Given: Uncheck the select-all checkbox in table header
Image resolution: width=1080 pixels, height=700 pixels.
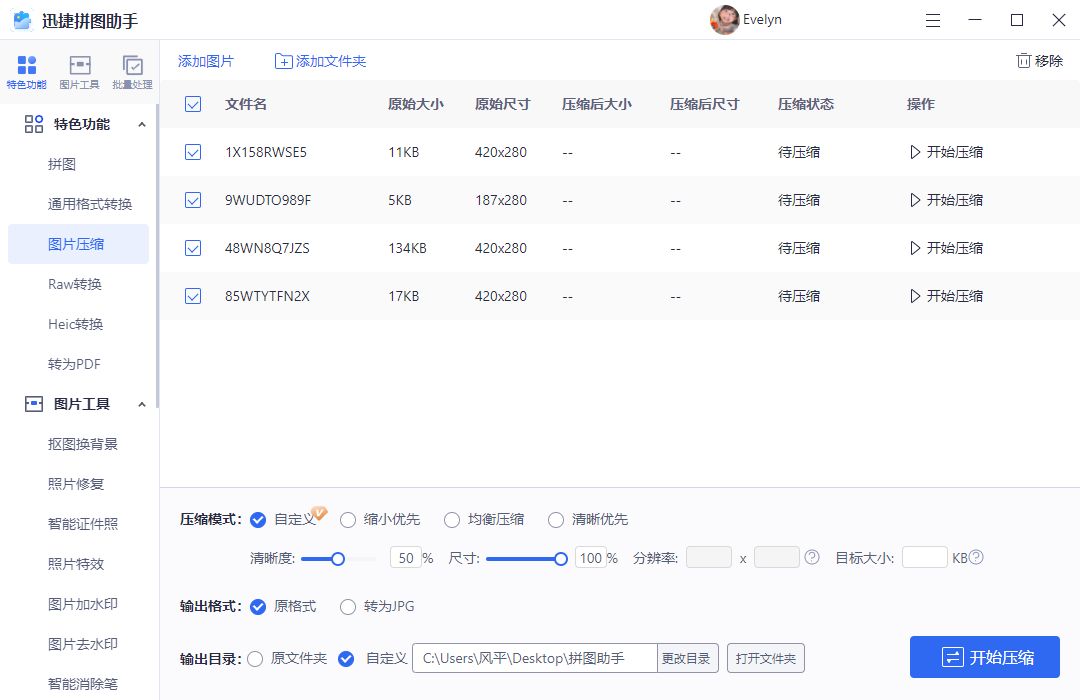Looking at the screenshot, I should pos(192,103).
